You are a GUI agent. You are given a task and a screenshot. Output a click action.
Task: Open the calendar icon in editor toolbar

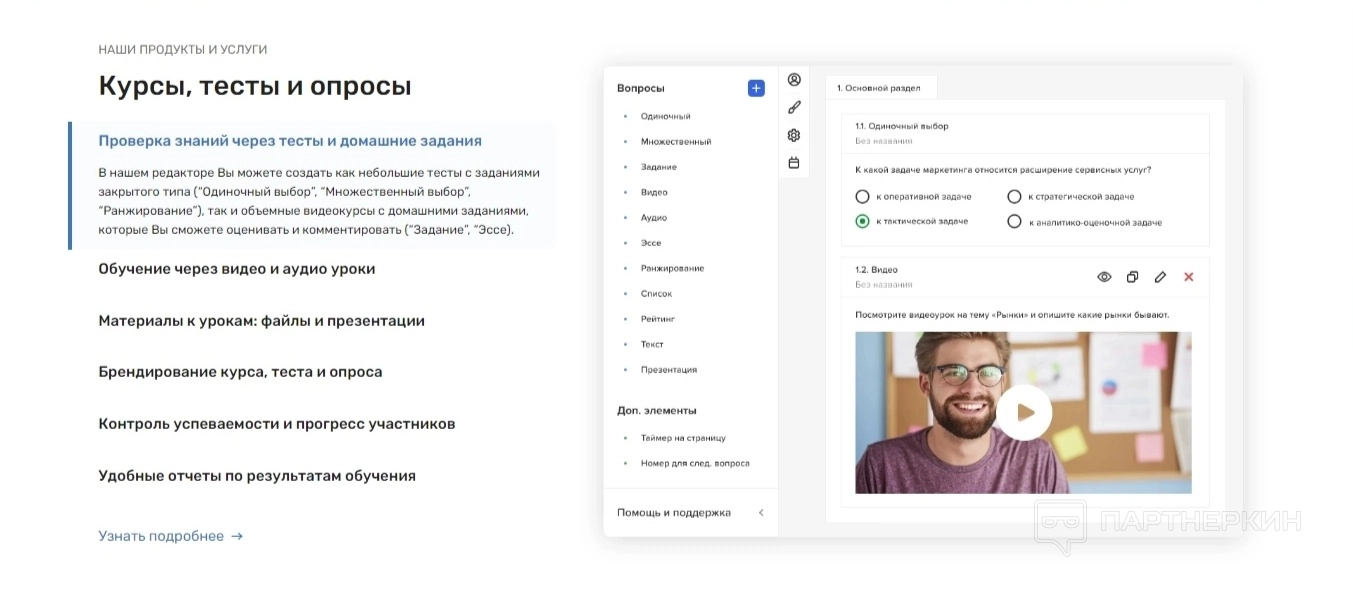click(794, 163)
